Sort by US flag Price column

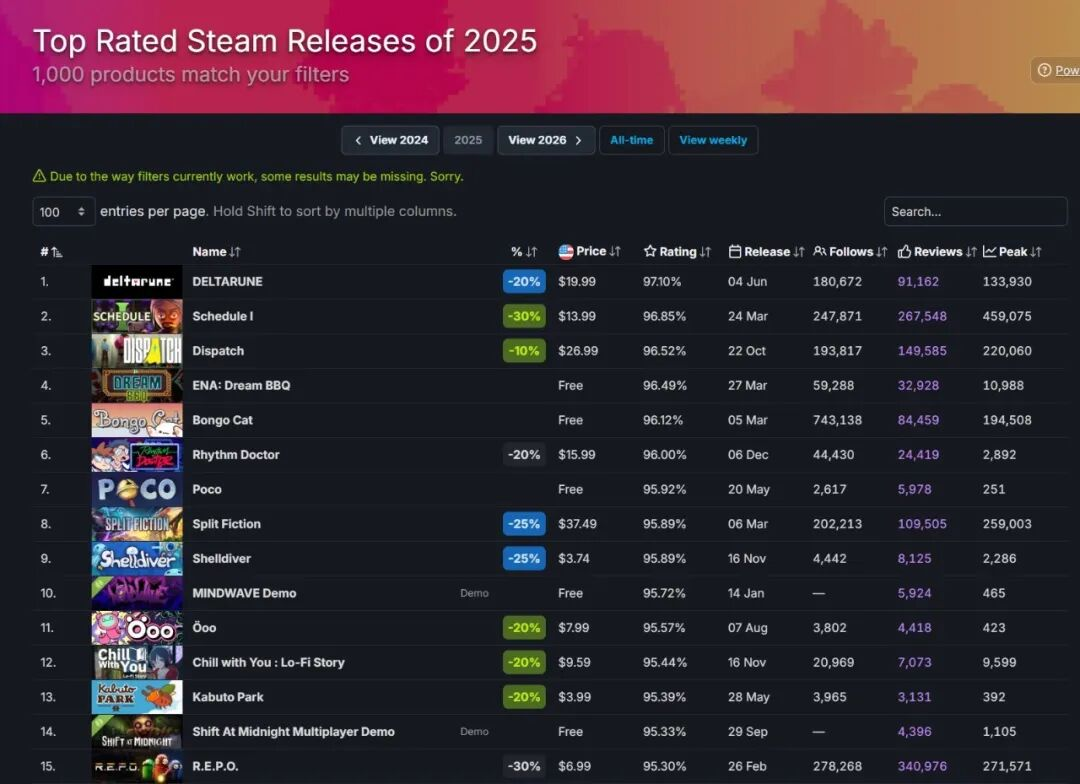589,252
